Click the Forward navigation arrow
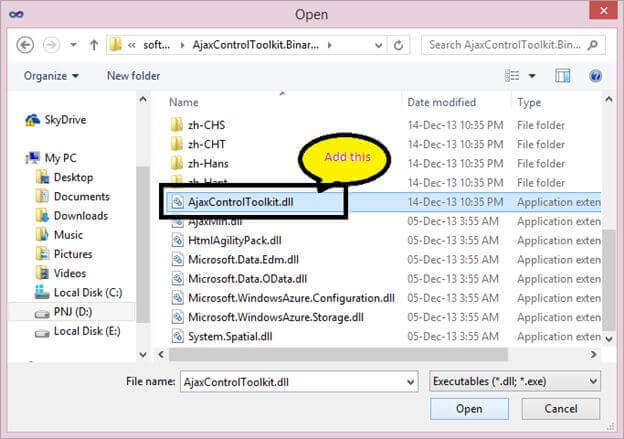 pyautogui.click(x=51, y=45)
